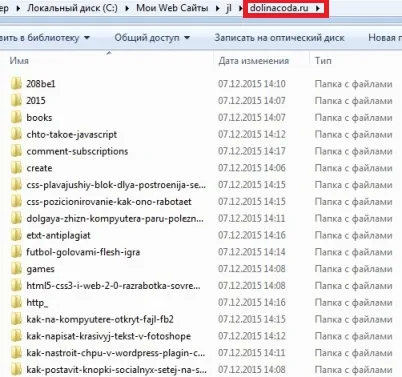Click the dolgaya-zhizn-kompyutera folder icon
This screenshot has height=377, width=402.
(16, 218)
